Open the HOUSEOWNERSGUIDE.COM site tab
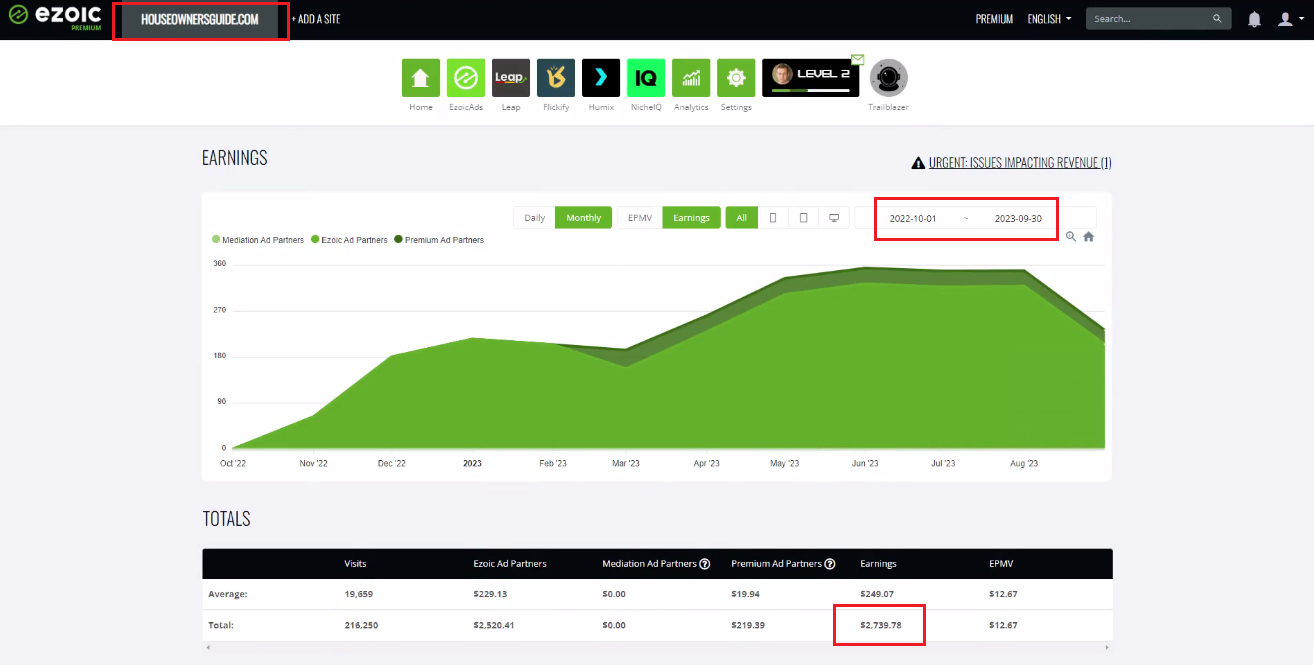 201,20
